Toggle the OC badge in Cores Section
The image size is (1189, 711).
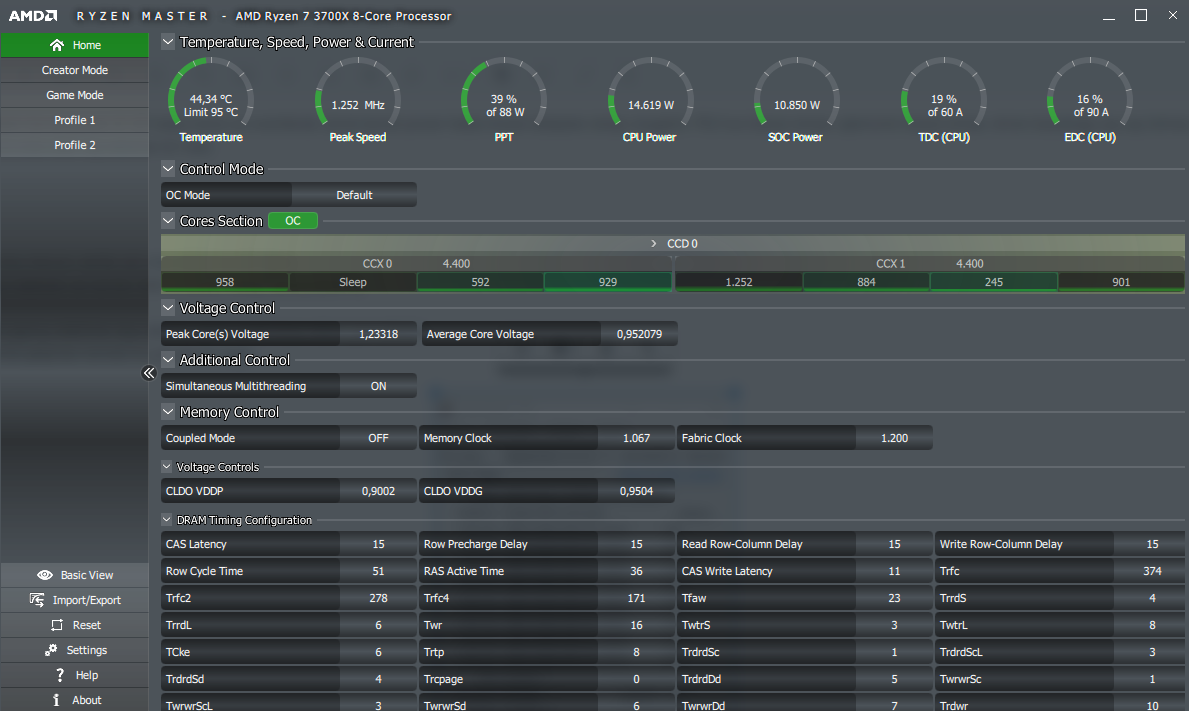click(293, 221)
